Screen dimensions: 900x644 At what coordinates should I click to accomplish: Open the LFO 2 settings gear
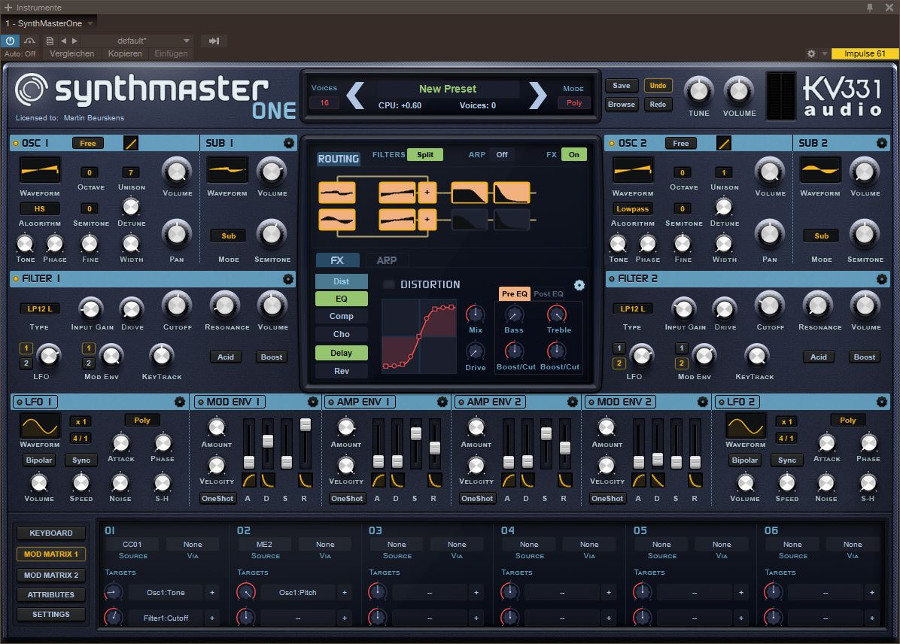tap(882, 402)
